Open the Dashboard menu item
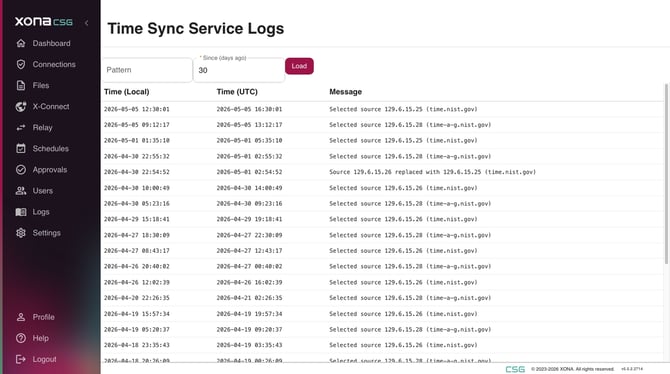The height and width of the screenshot is (374, 670). (51, 43)
